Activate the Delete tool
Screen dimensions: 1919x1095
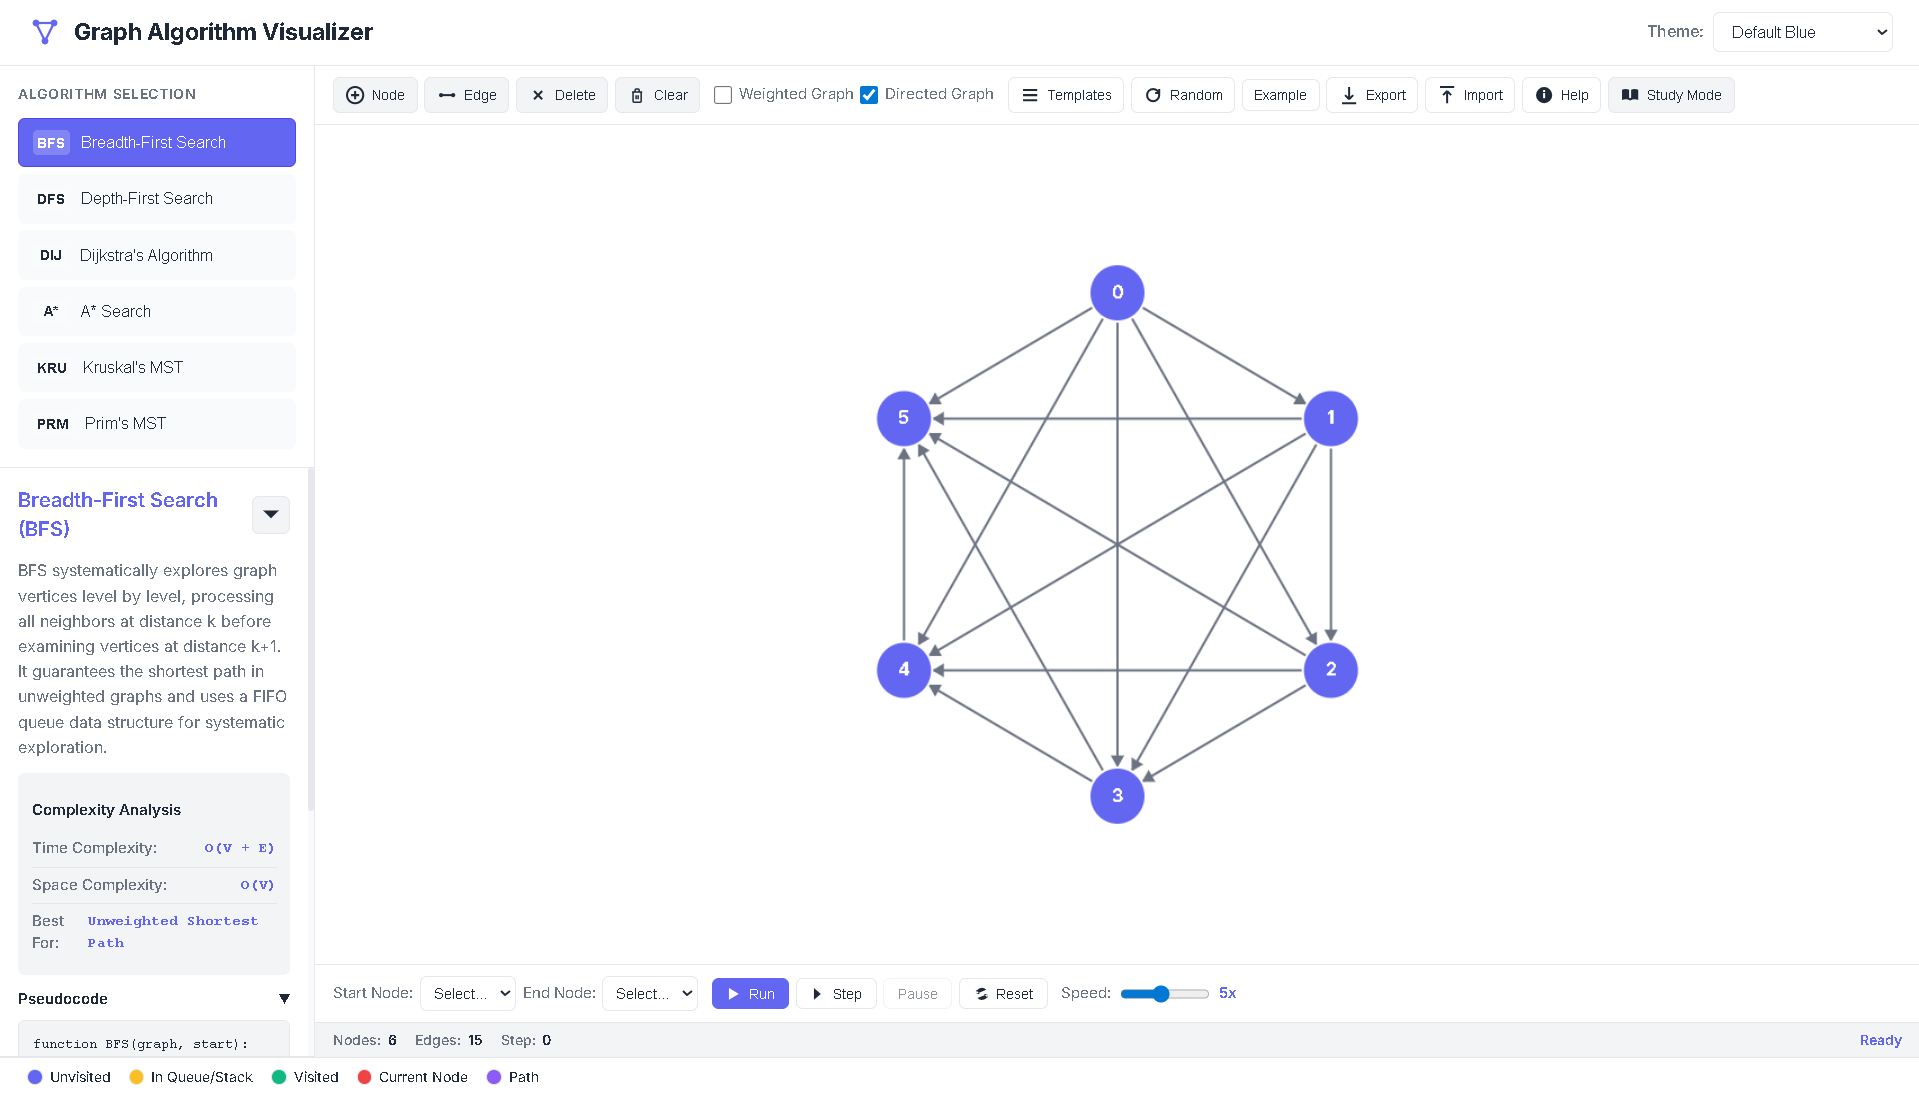click(562, 95)
